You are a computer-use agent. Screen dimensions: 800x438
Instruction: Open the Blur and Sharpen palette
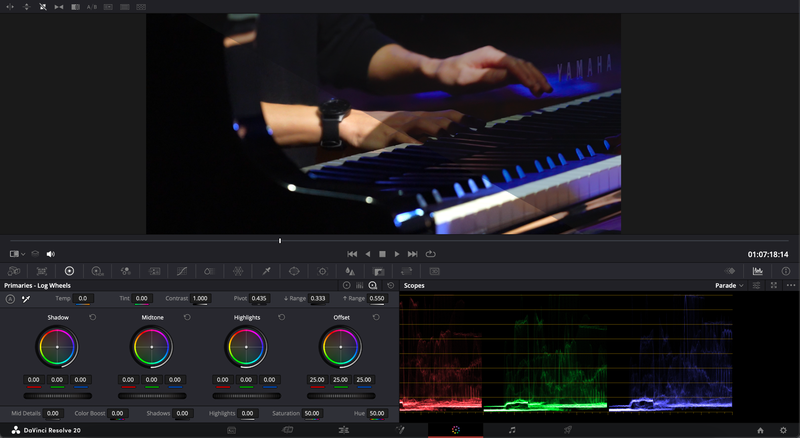(x=350, y=271)
